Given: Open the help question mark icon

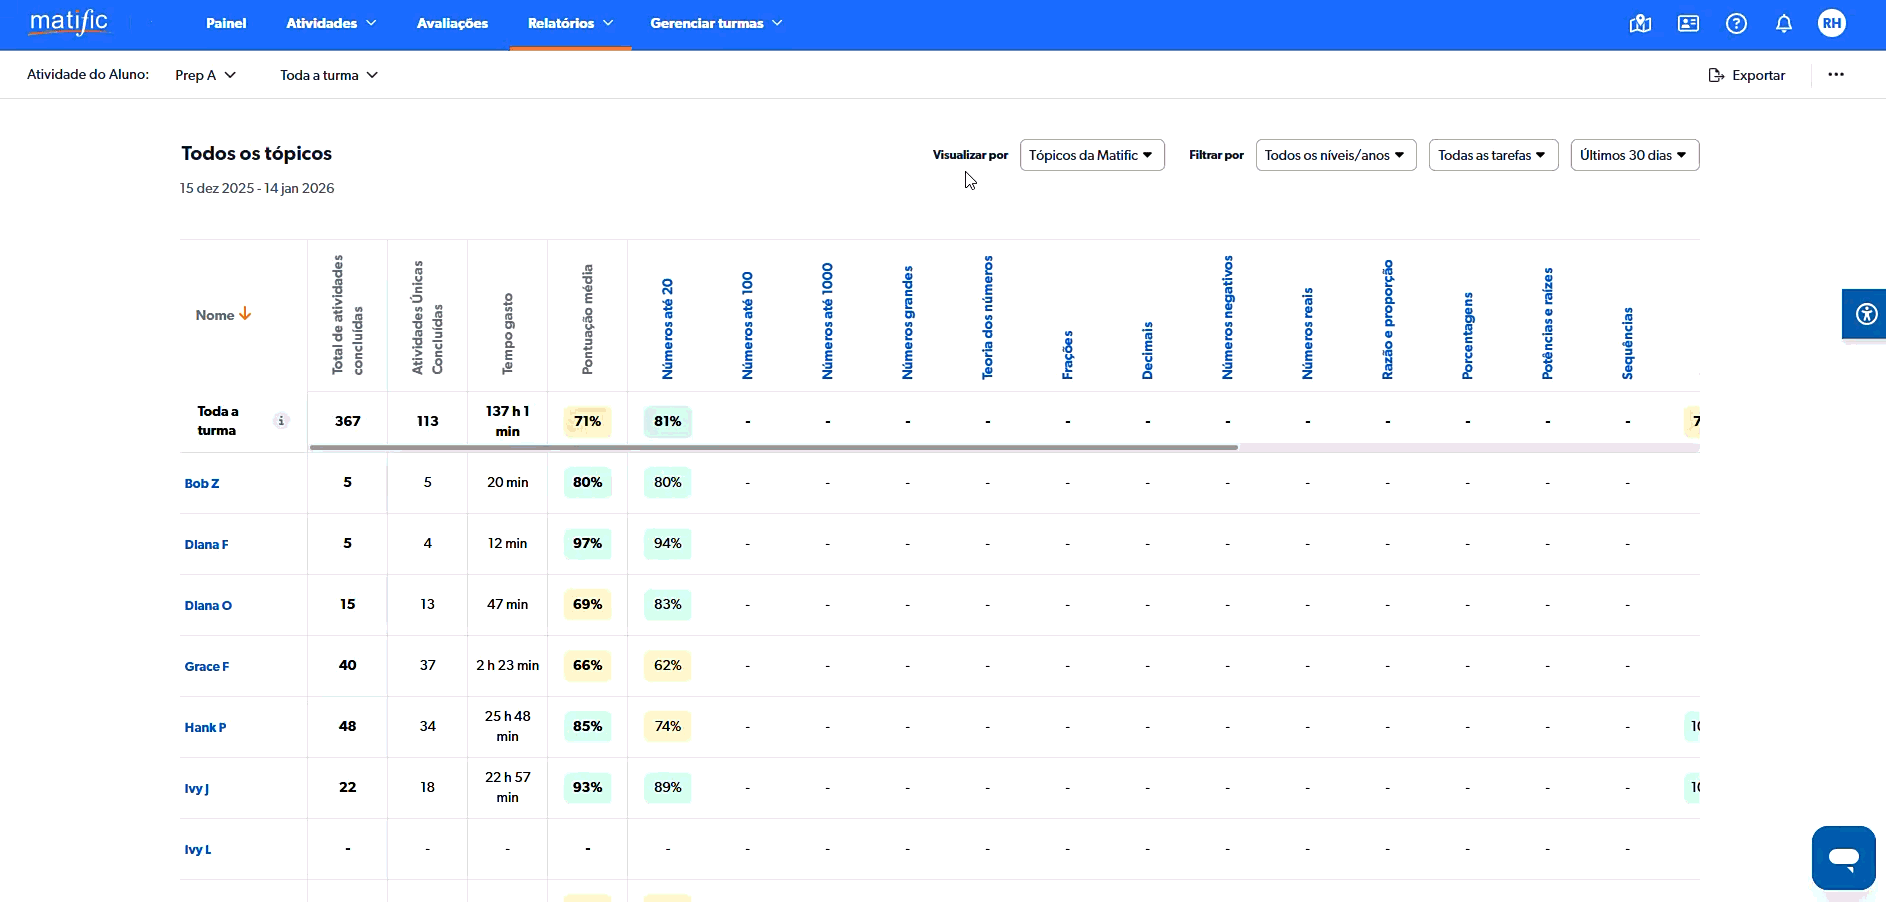Looking at the screenshot, I should click(x=1736, y=24).
